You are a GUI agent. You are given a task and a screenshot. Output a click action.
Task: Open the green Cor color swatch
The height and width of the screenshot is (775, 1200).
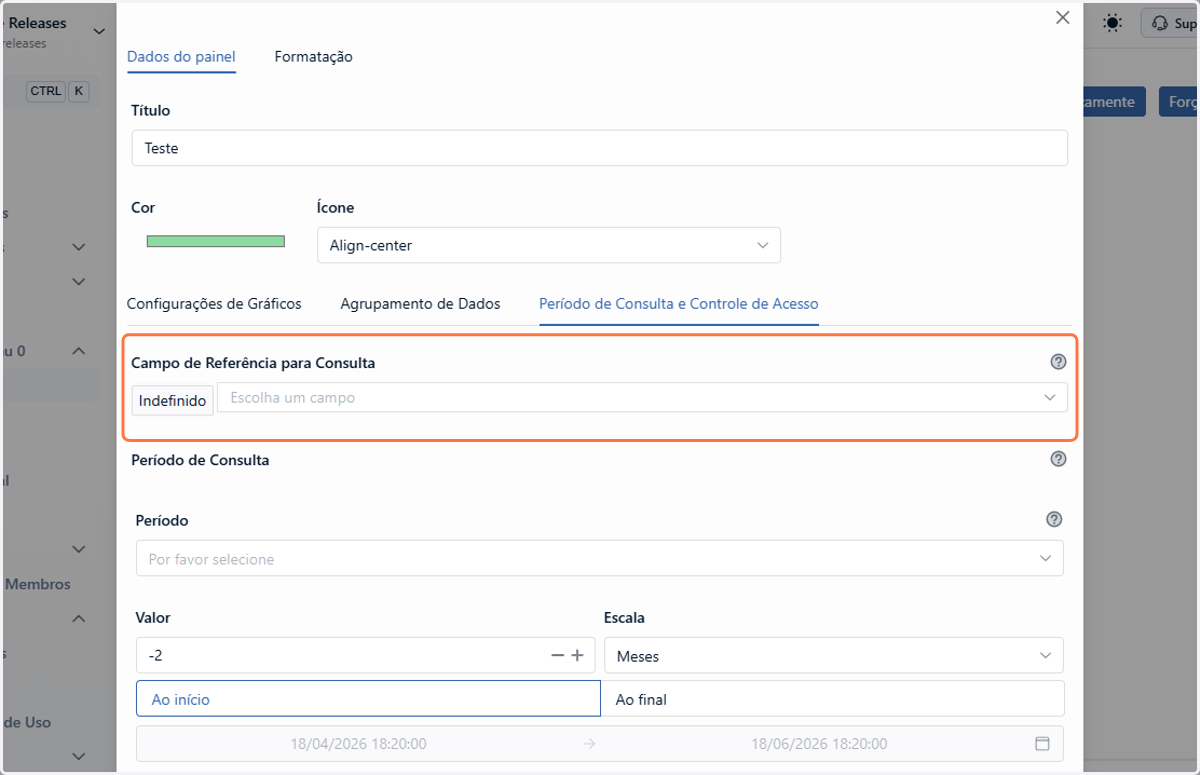215,241
